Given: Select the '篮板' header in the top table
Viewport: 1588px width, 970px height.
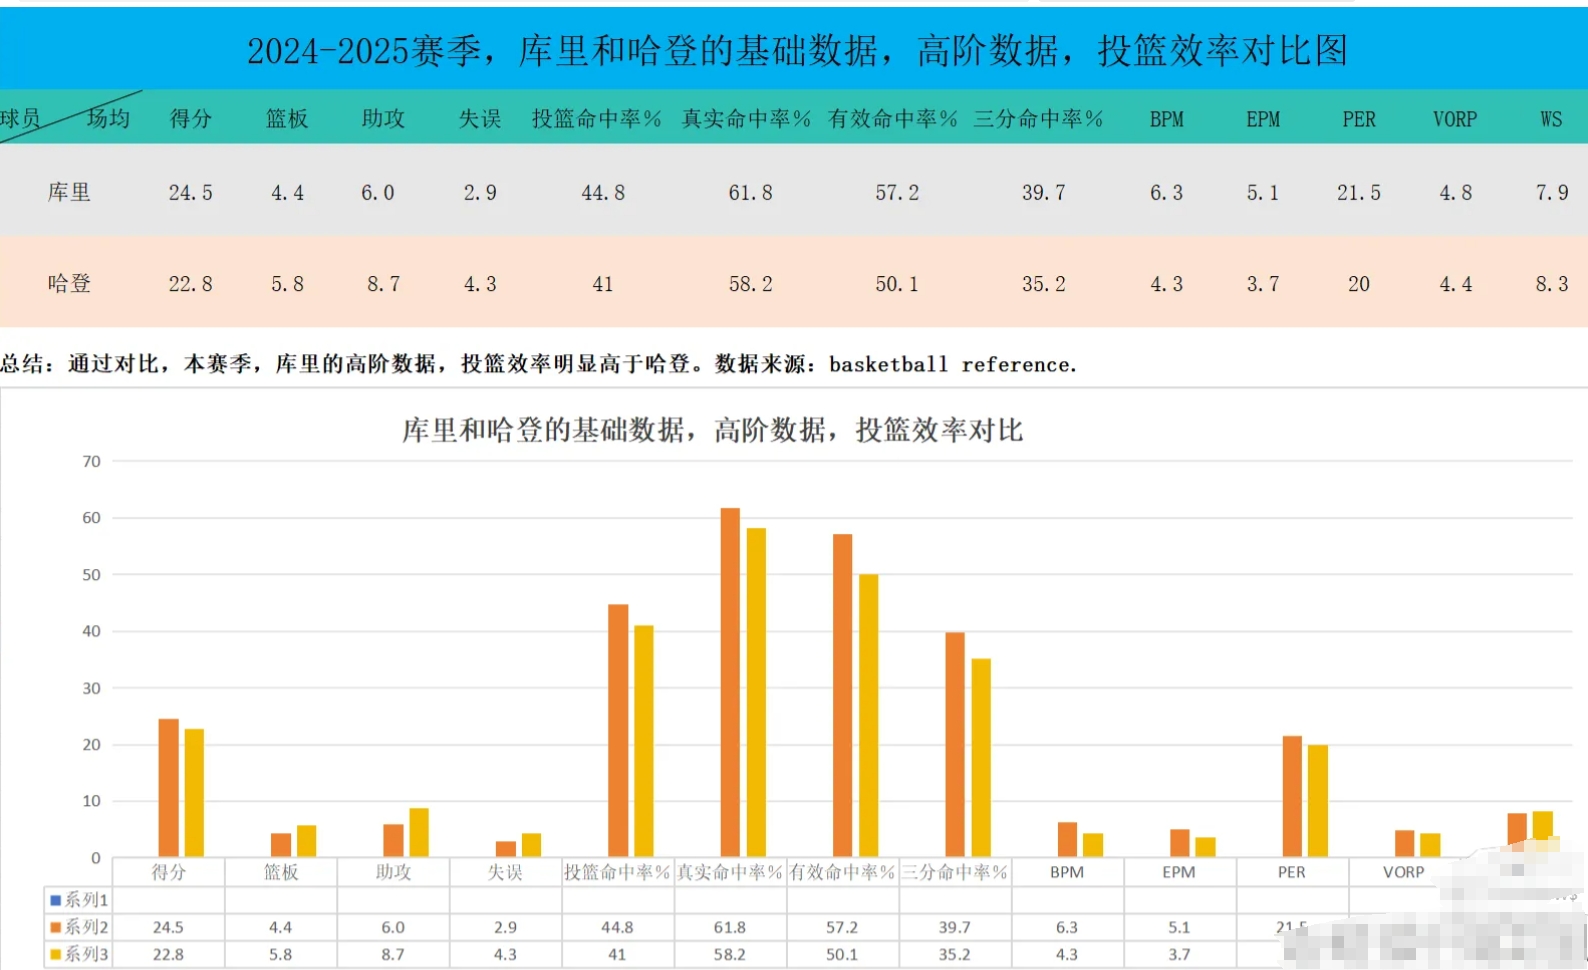Looking at the screenshot, I should (x=287, y=118).
